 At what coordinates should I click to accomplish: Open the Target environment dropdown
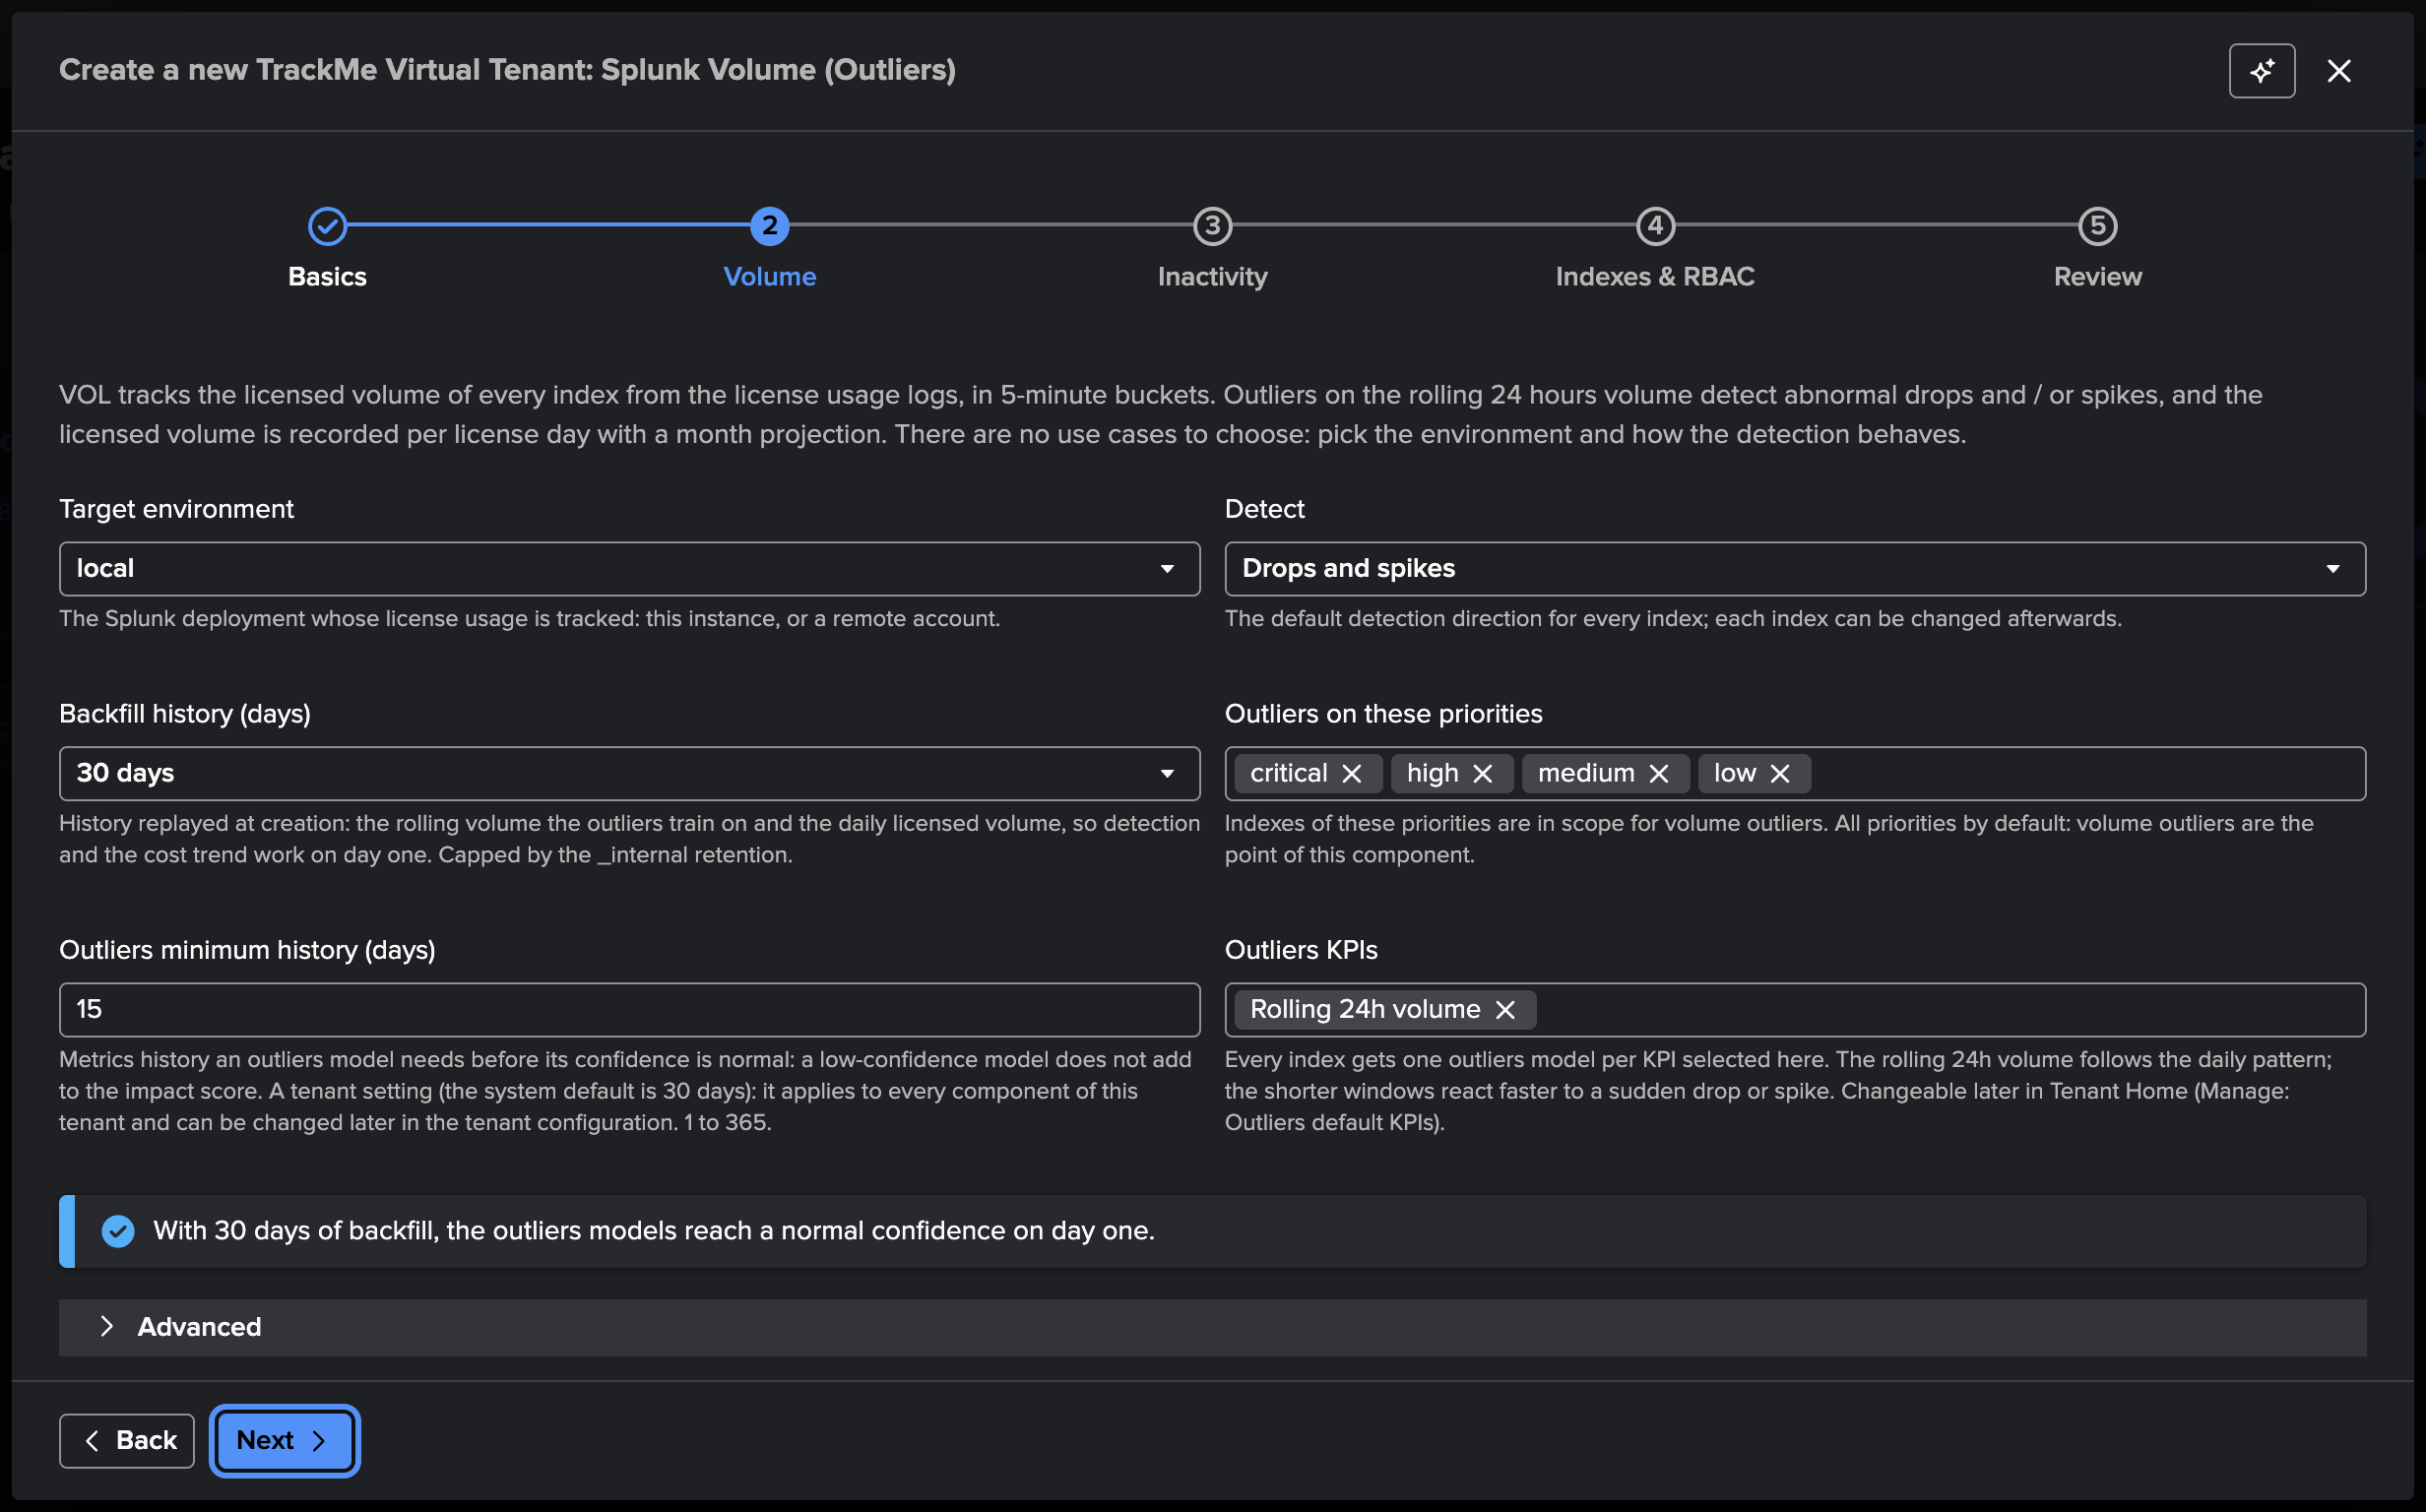[x=629, y=569]
